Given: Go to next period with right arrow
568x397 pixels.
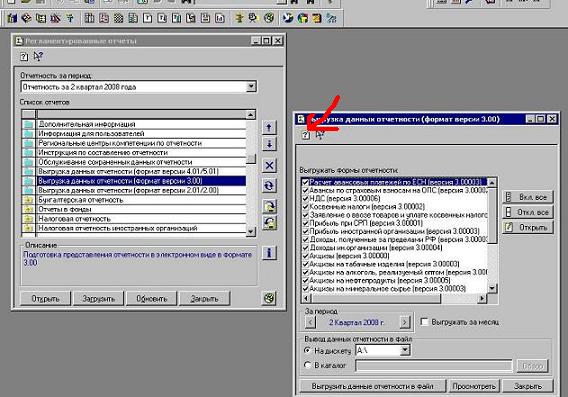Looking at the screenshot, I should tap(405, 322).
